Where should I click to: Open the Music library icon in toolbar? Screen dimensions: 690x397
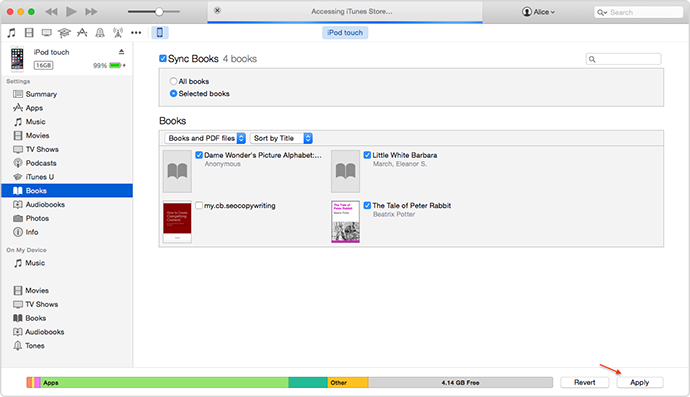tap(11, 33)
